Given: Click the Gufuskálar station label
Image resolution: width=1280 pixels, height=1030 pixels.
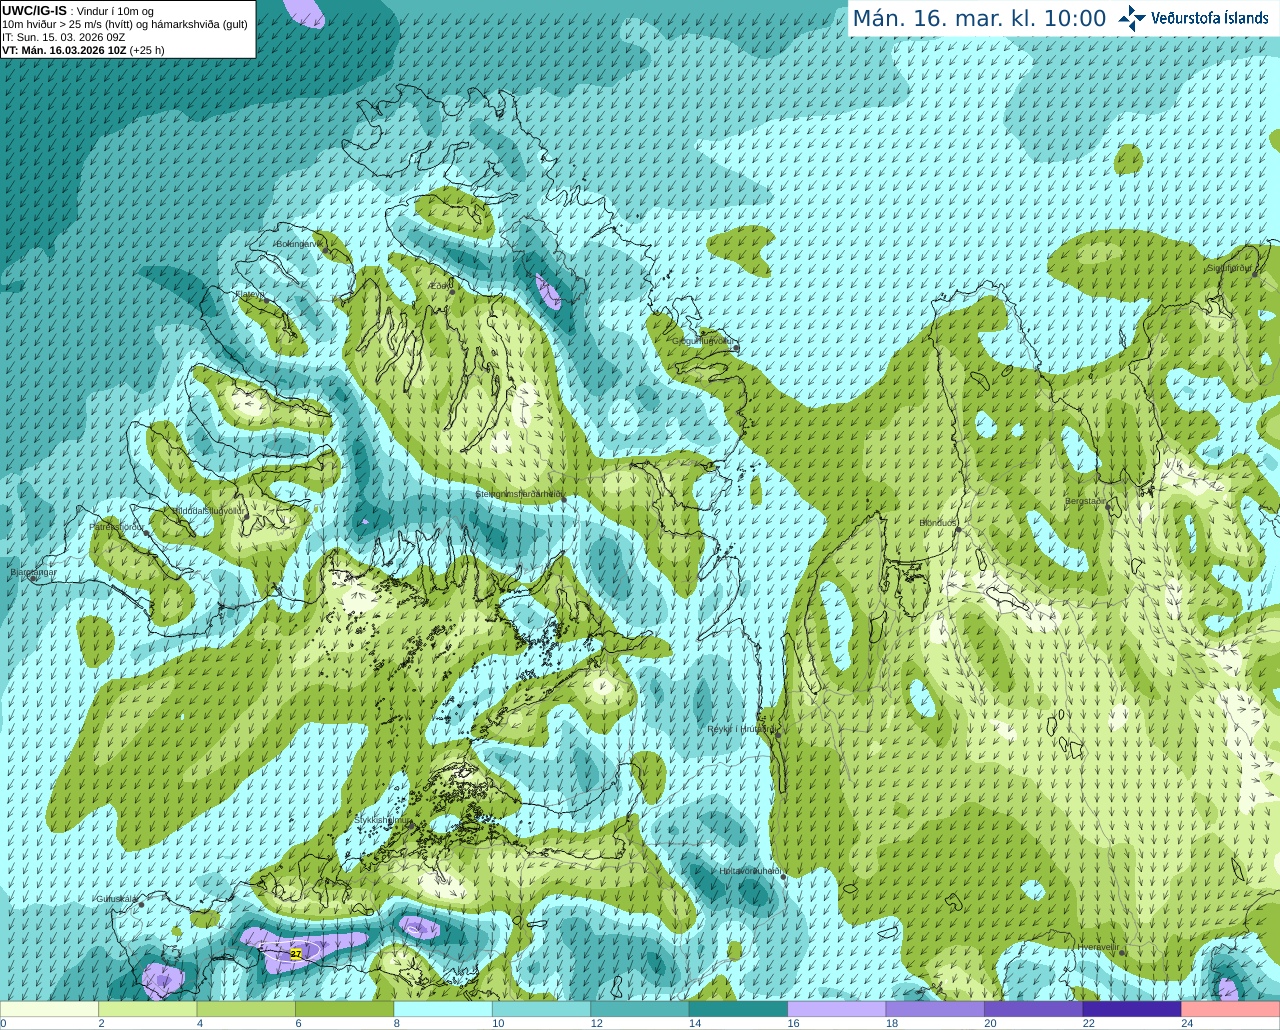Looking at the screenshot, I should tap(116, 898).
